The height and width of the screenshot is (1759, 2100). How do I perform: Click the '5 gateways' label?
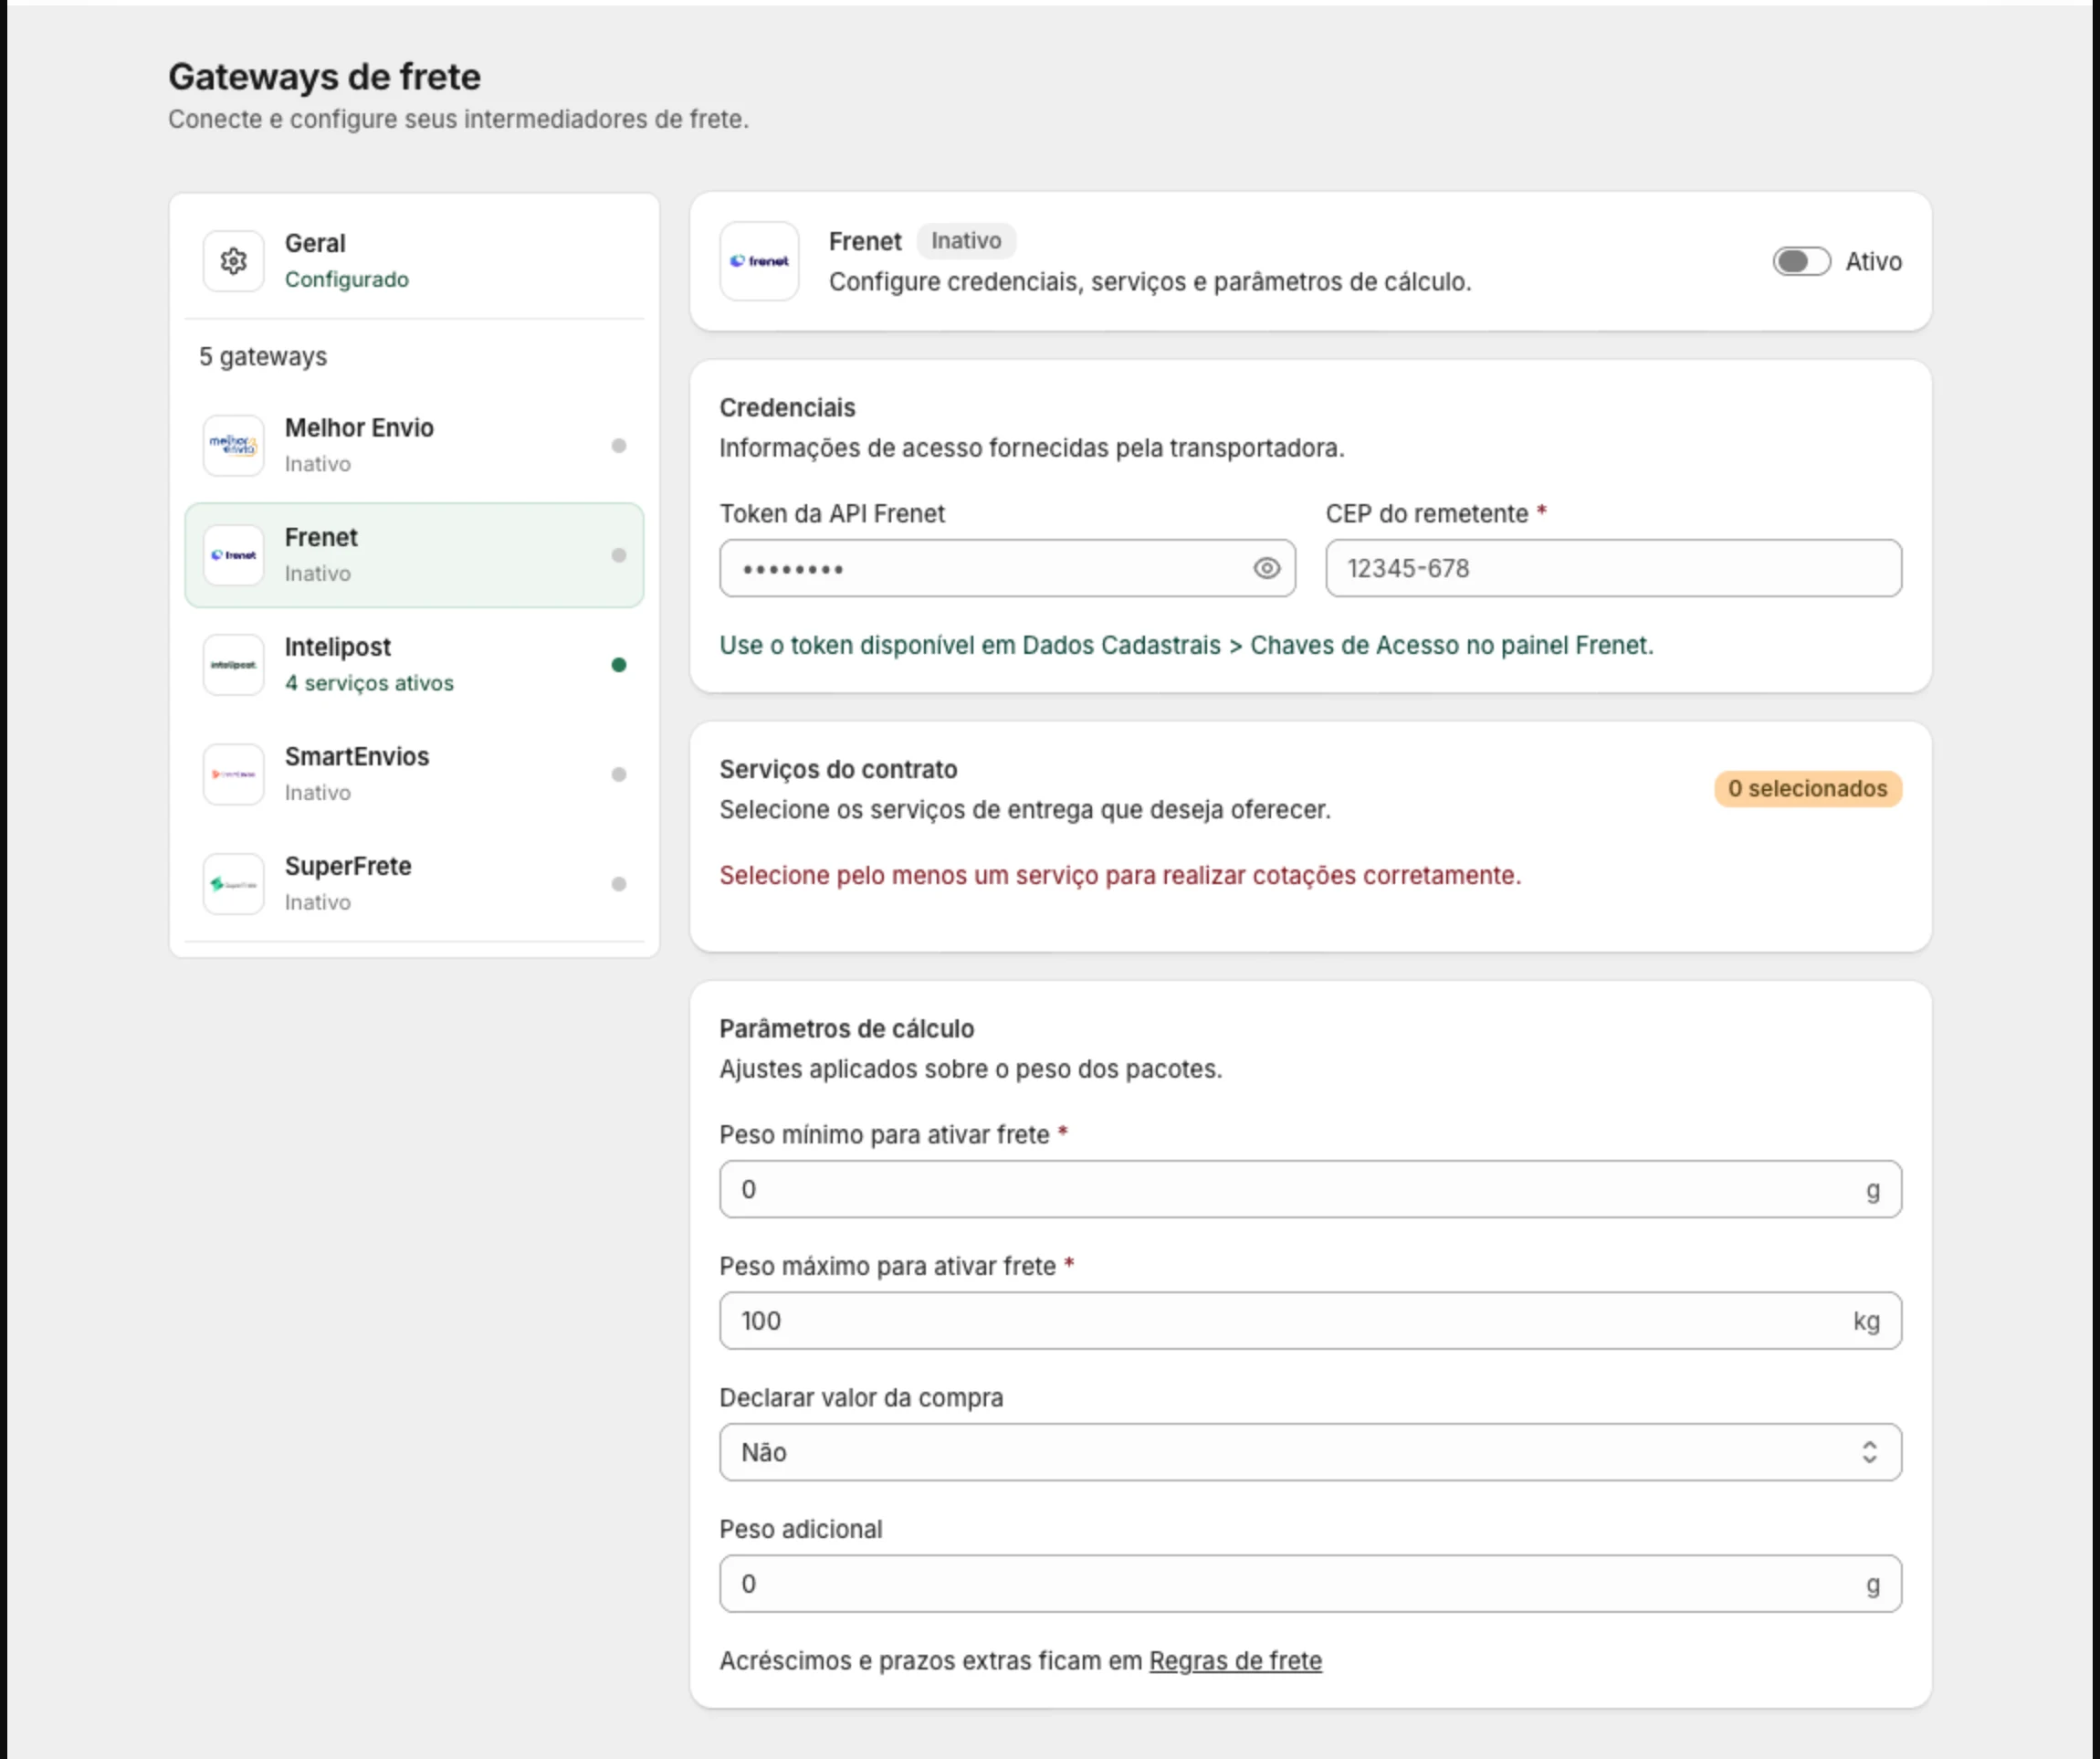click(x=263, y=357)
